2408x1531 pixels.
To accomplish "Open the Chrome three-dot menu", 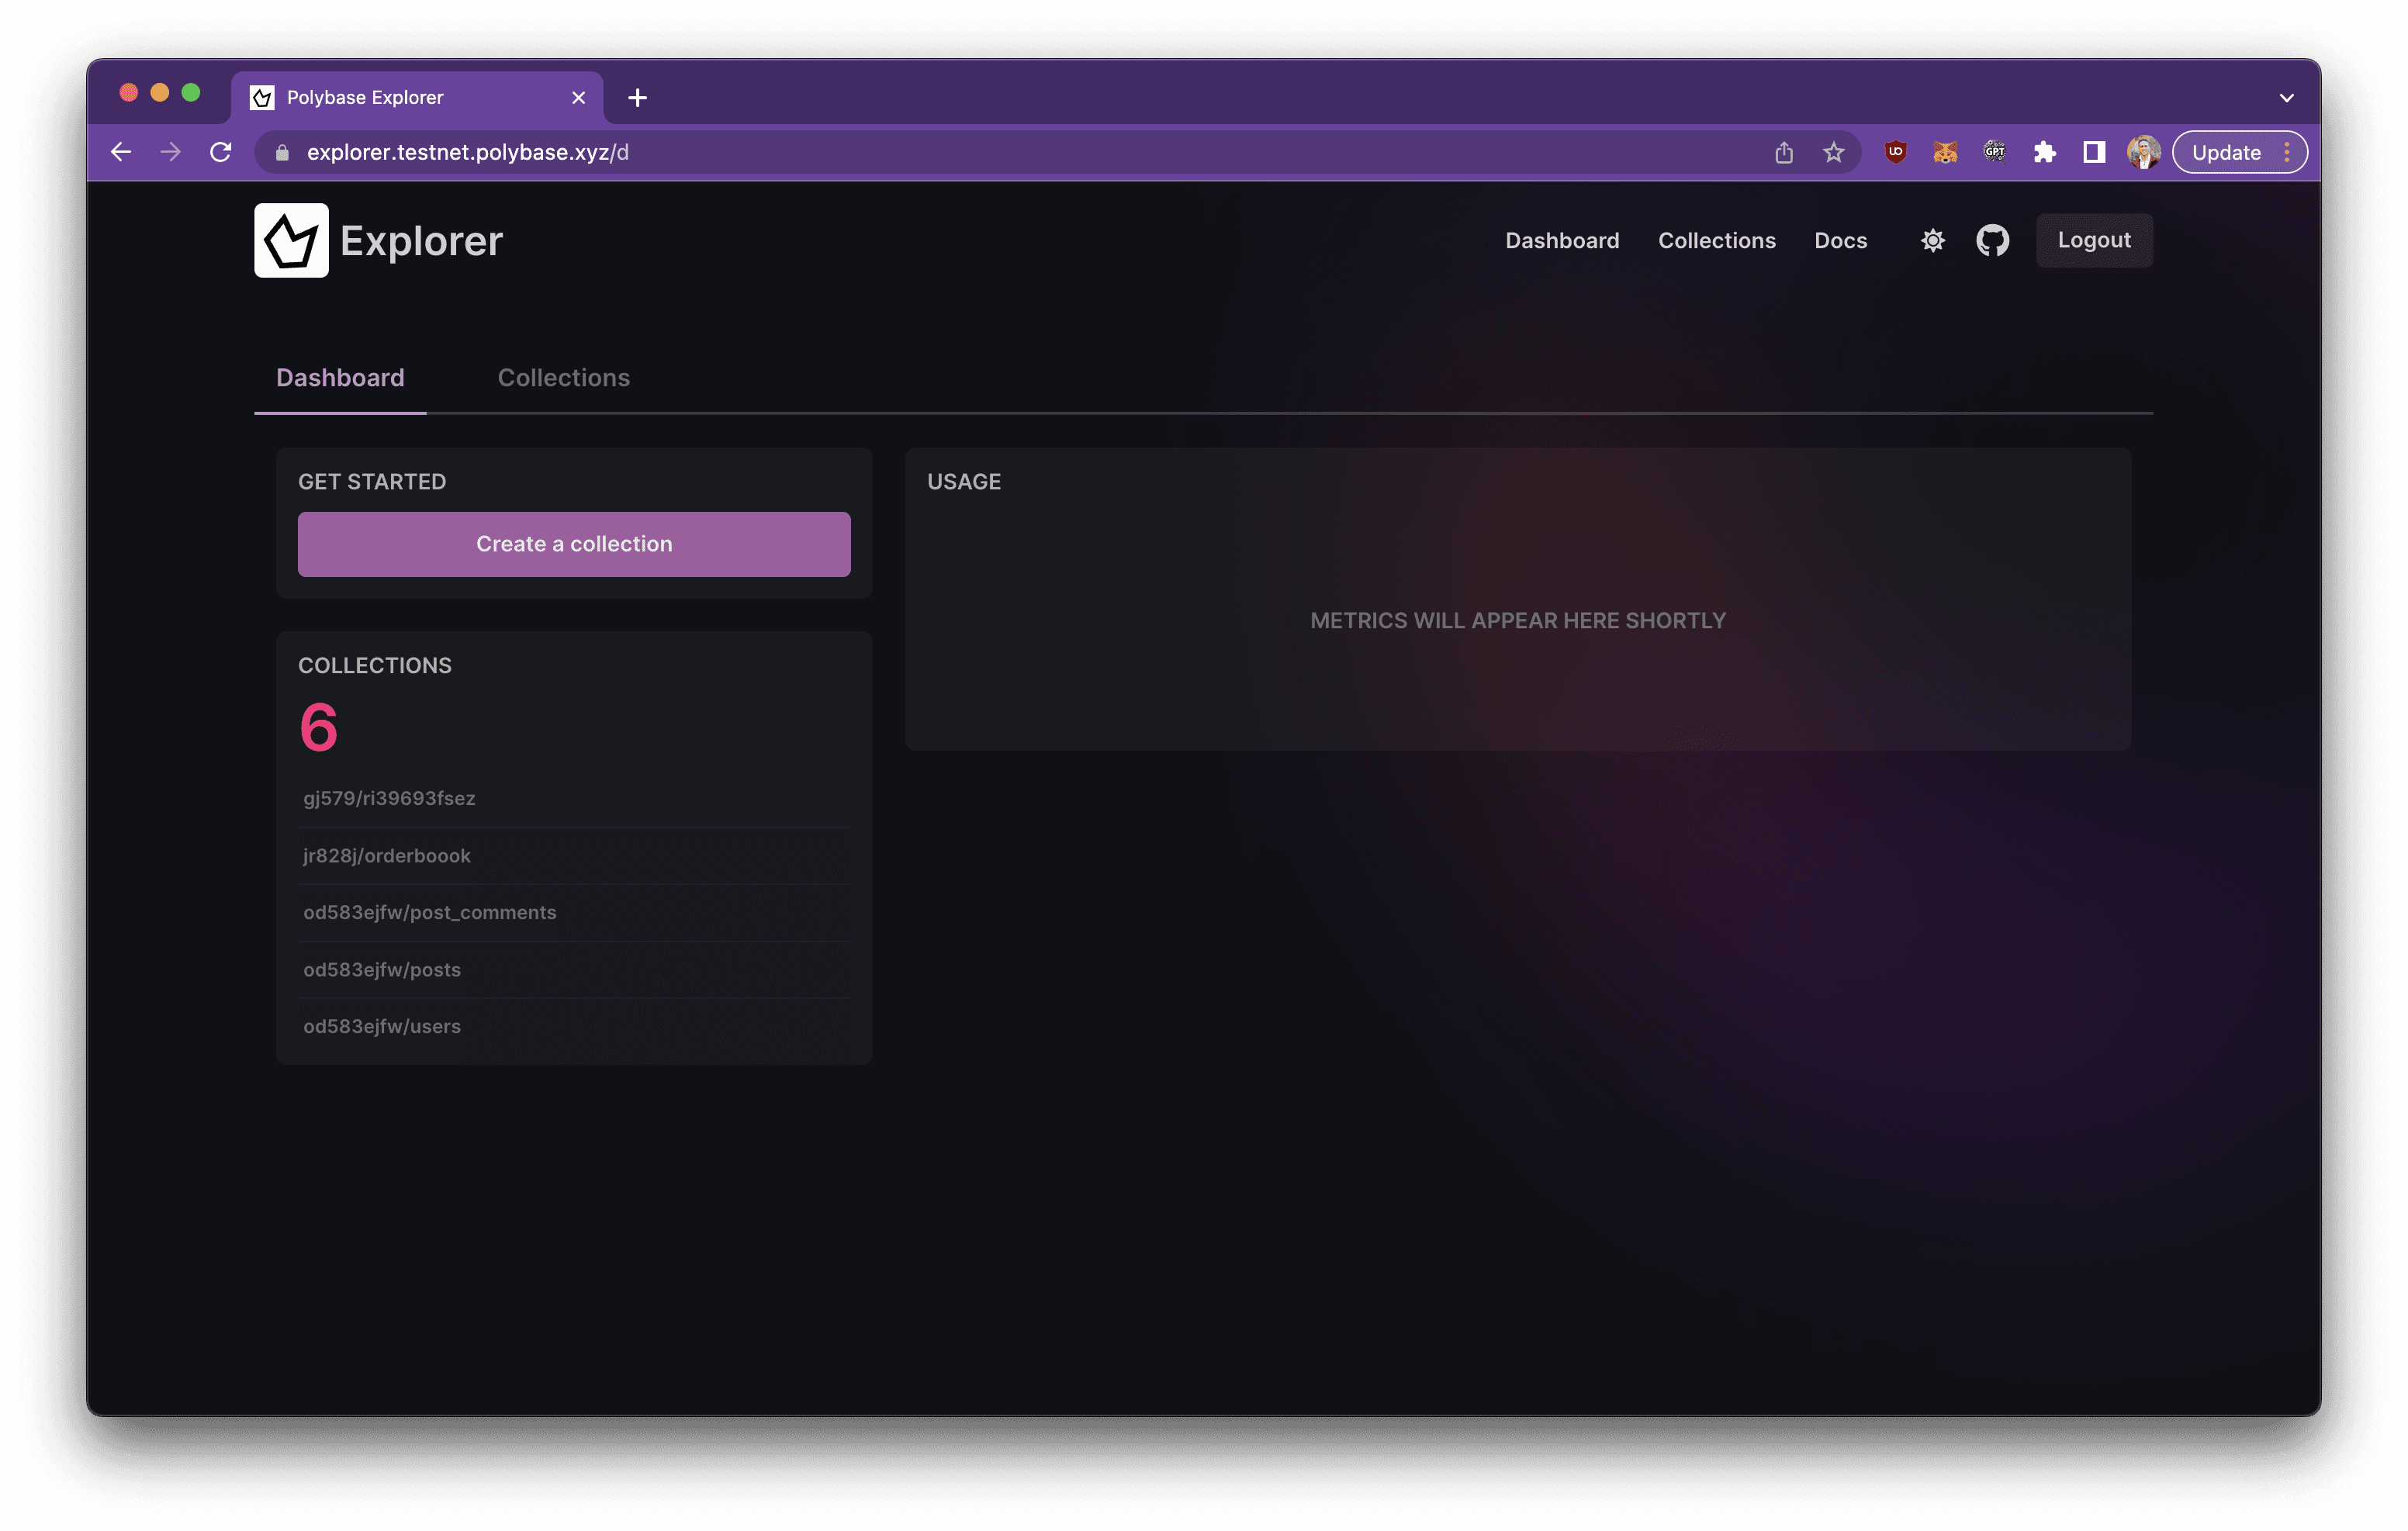I will [x=2287, y=152].
